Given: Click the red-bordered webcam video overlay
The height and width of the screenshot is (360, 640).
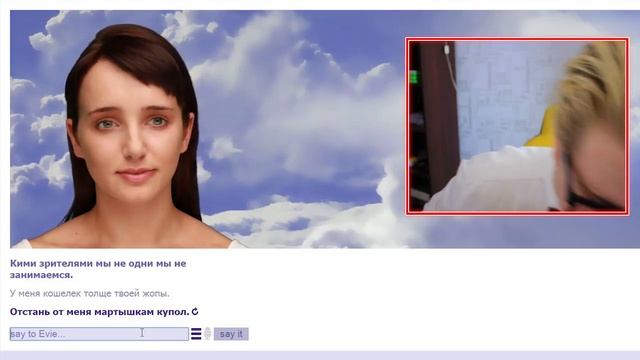Looking at the screenshot, I should (517, 127).
